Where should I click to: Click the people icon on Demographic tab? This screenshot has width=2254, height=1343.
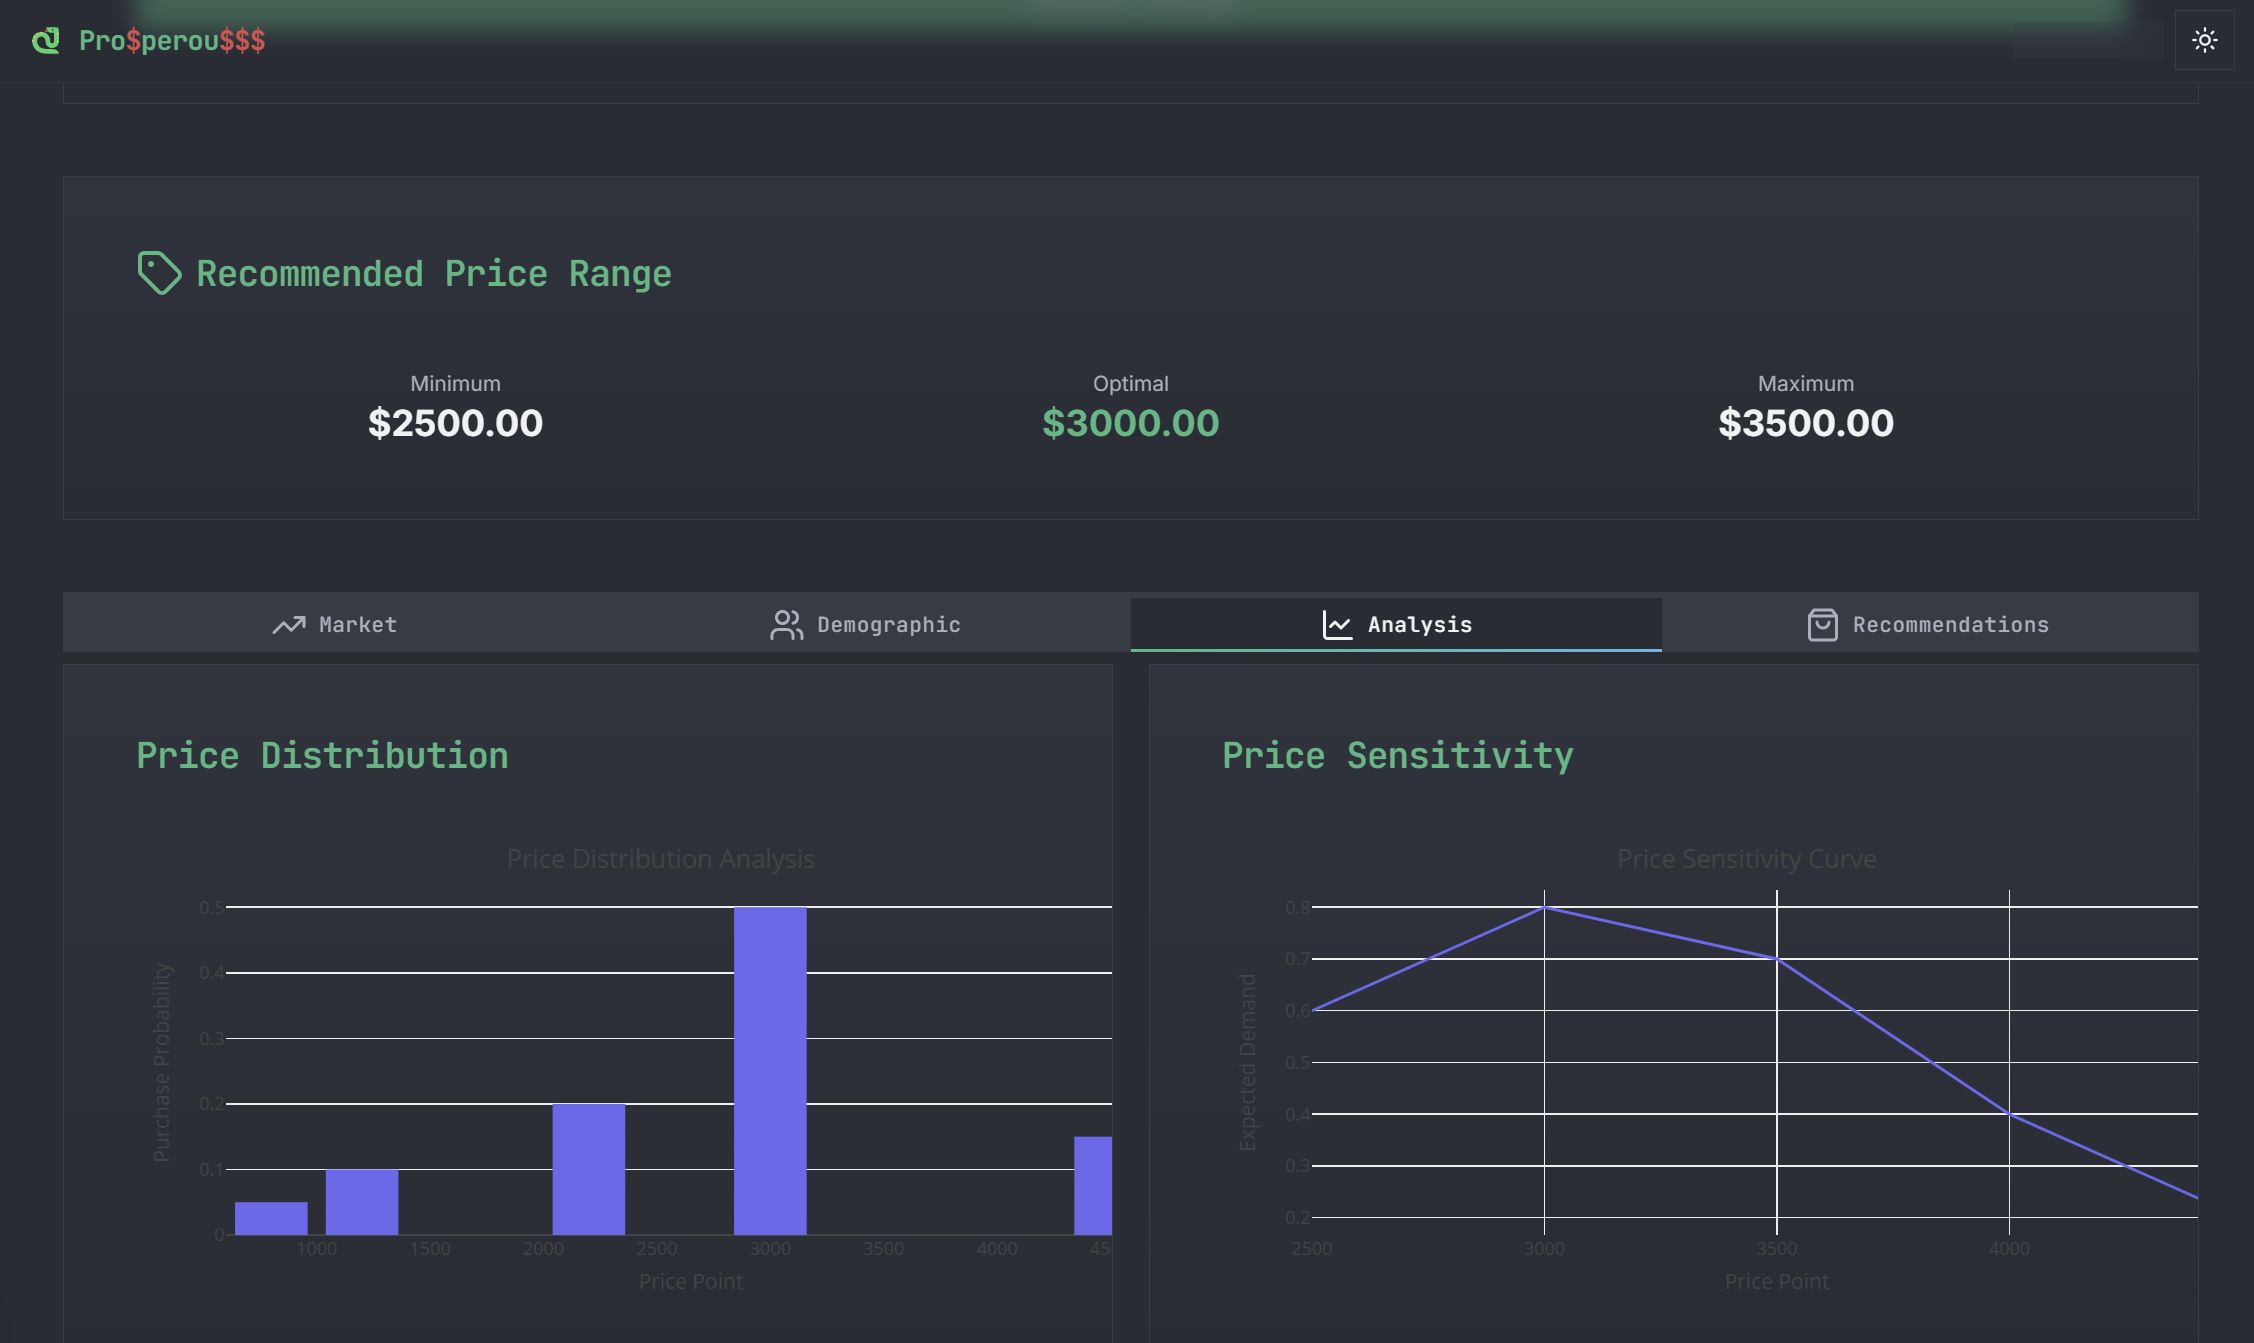pos(786,625)
